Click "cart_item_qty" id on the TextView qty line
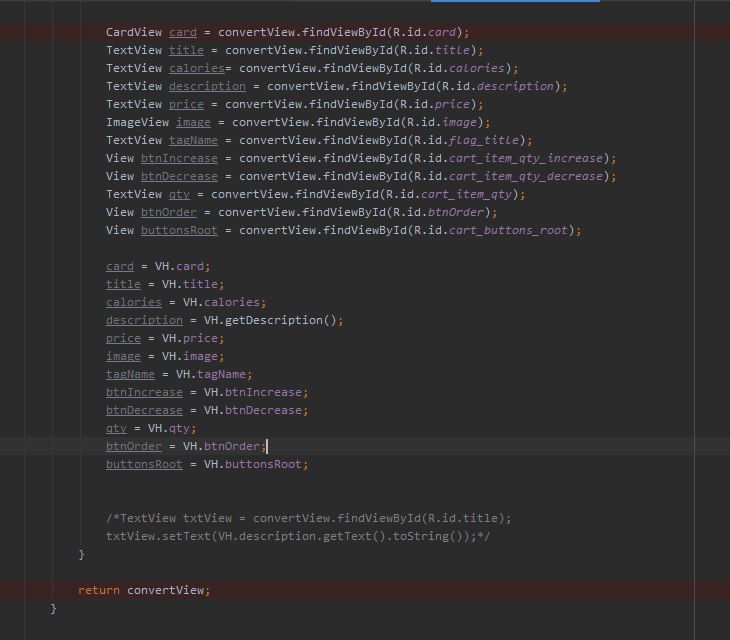730x640 pixels. [x=466, y=195]
